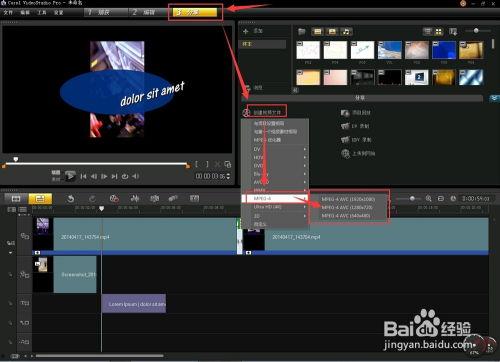Expand the 3D submenu entry
500x362 pixels.
[275, 216]
